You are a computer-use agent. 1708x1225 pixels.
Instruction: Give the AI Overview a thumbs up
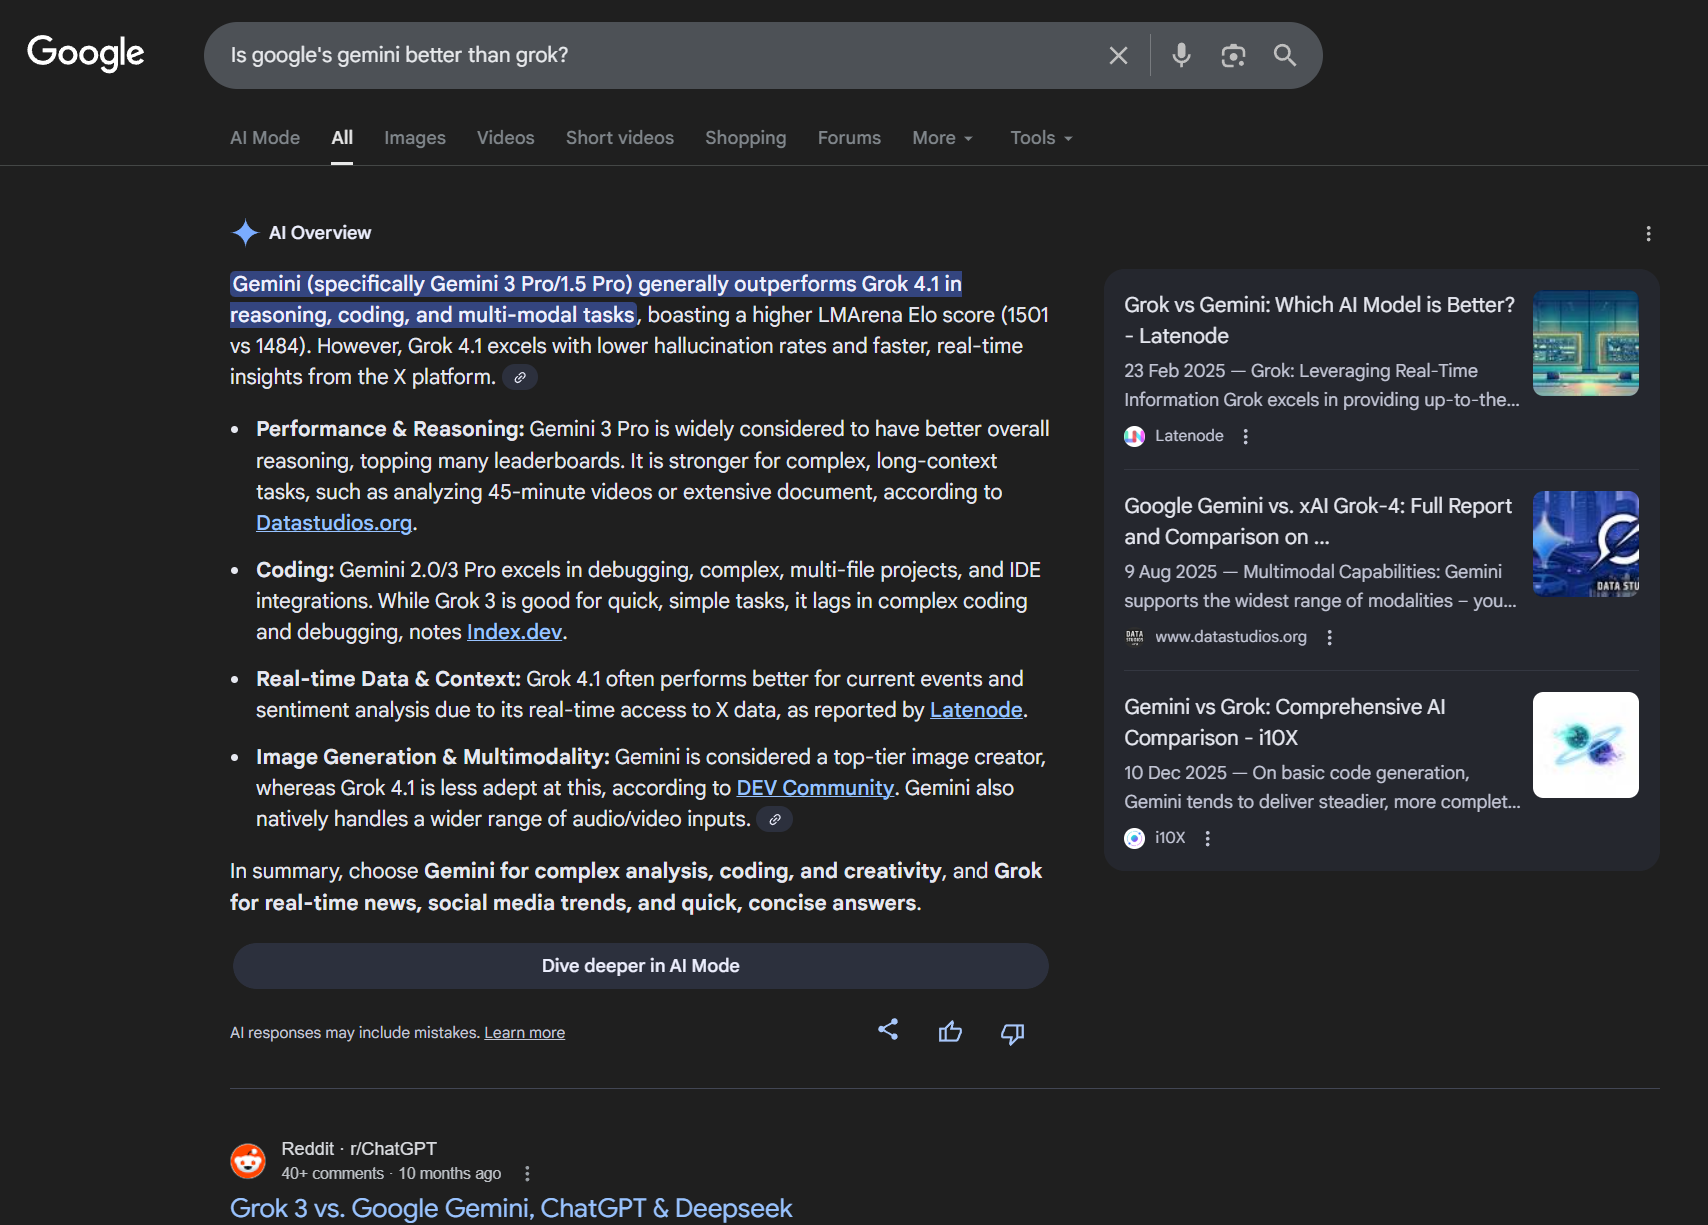pyautogui.click(x=950, y=1031)
